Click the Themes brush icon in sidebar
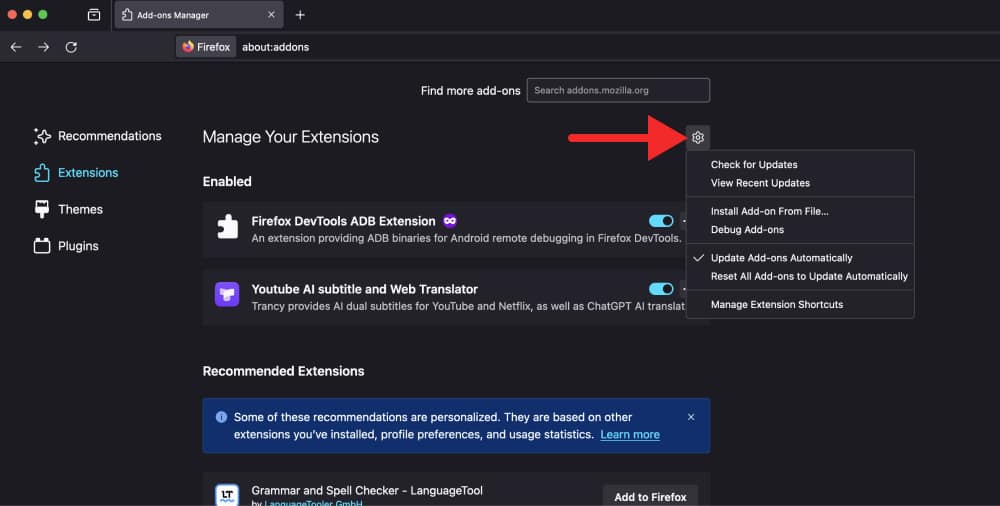Image resolution: width=1000 pixels, height=506 pixels. point(42,209)
